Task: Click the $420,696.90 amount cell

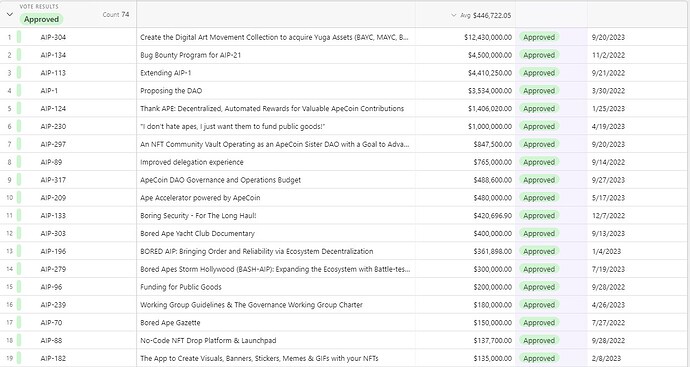Action: [x=492, y=216]
